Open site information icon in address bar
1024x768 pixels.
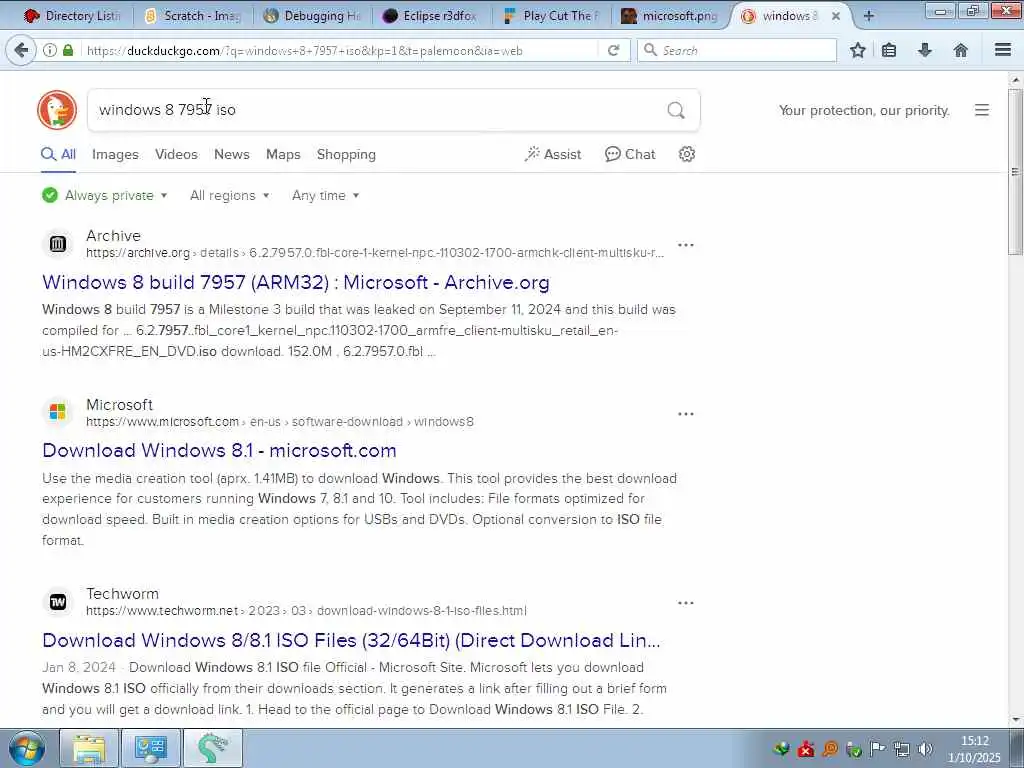[x=50, y=50]
